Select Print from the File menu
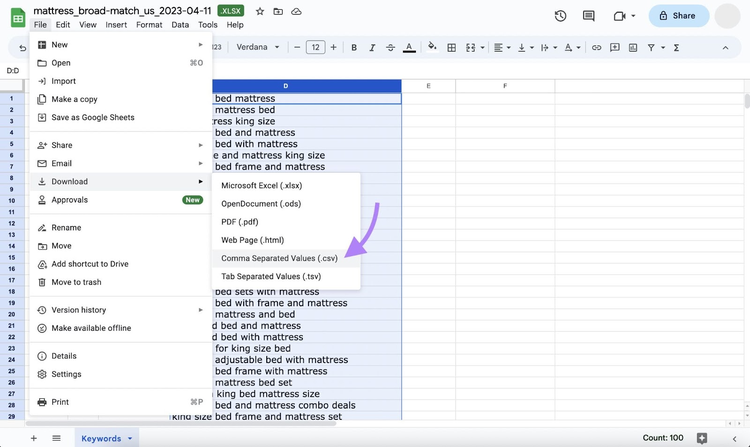 [x=121, y=402]
